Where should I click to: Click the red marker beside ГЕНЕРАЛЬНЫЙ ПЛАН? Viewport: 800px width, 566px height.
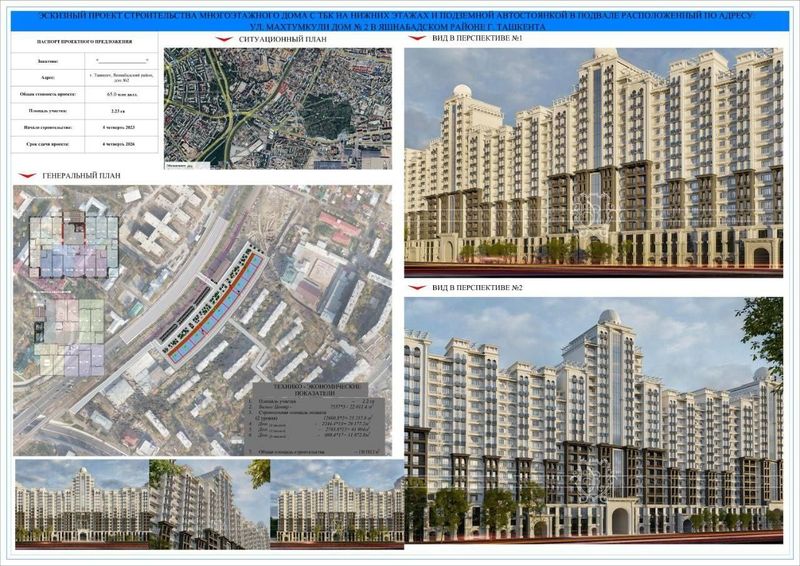pyautogui.click(x=27, y=176)
